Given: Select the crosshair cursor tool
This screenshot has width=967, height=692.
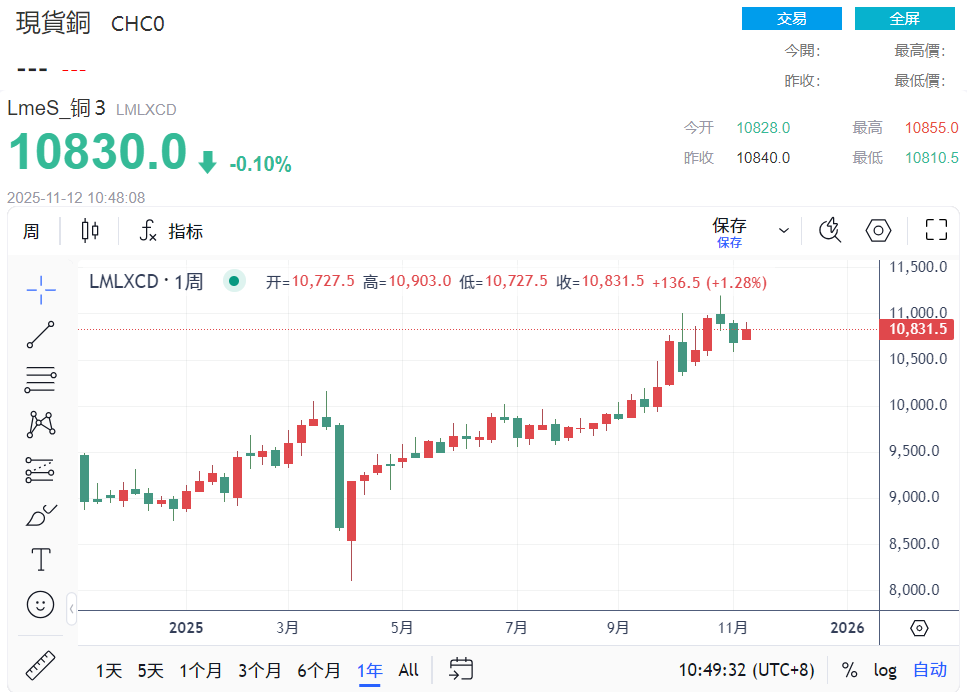Looking at the screenshot, I should click(x=40, y=290).
